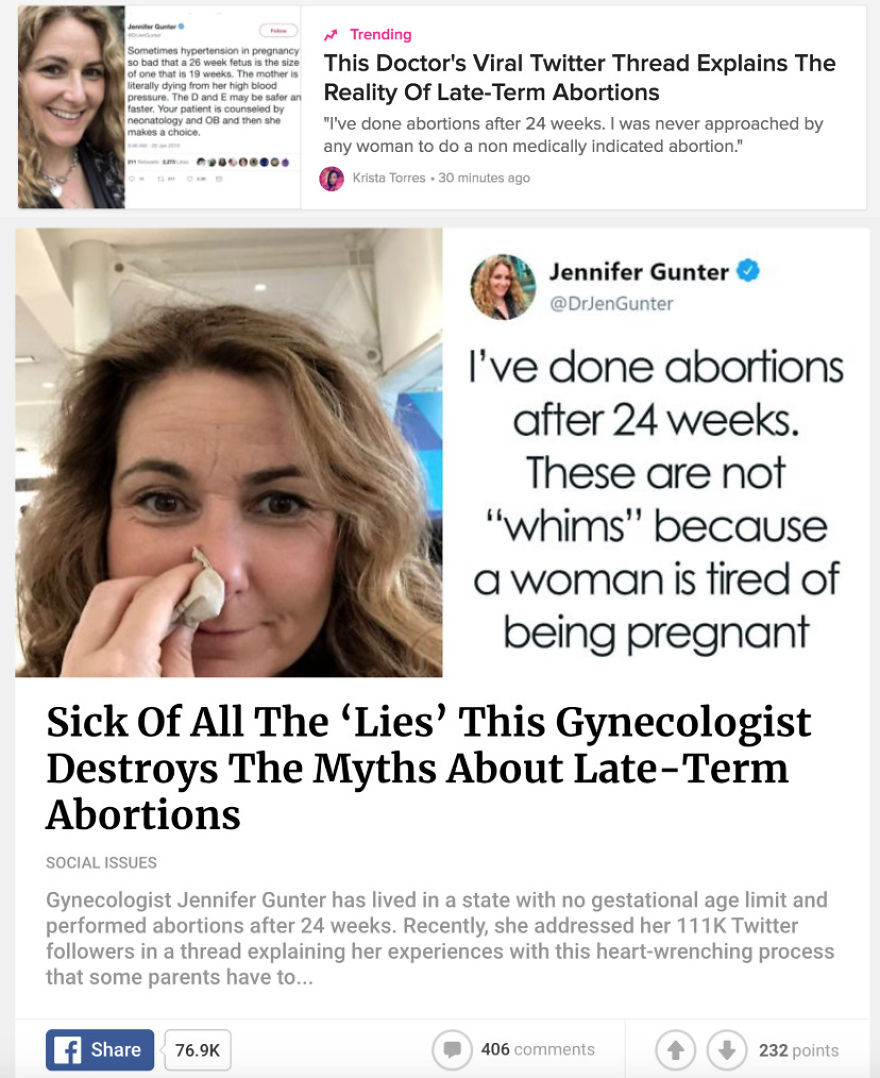Image resolution: width=880 pixels, height=1078 pixels.
Task: Click Jennifer Gunter's verified badge icon
Action: (x=748, y=271)
